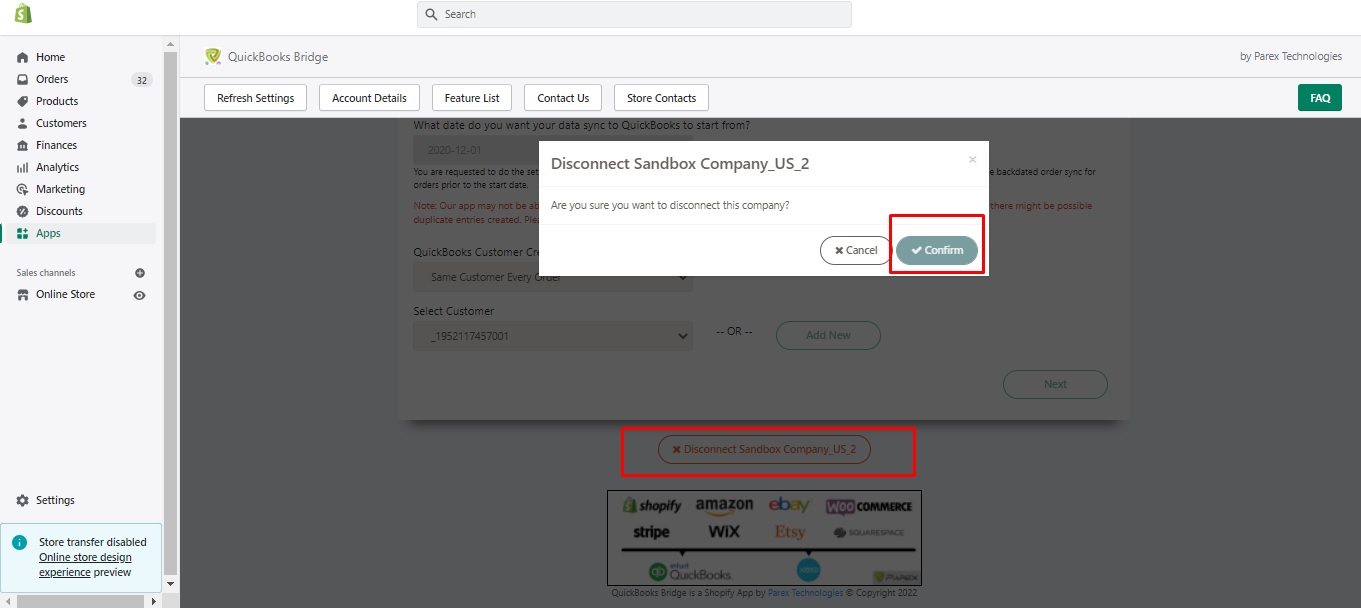Click the Sales channels heading

click(46, 273)
